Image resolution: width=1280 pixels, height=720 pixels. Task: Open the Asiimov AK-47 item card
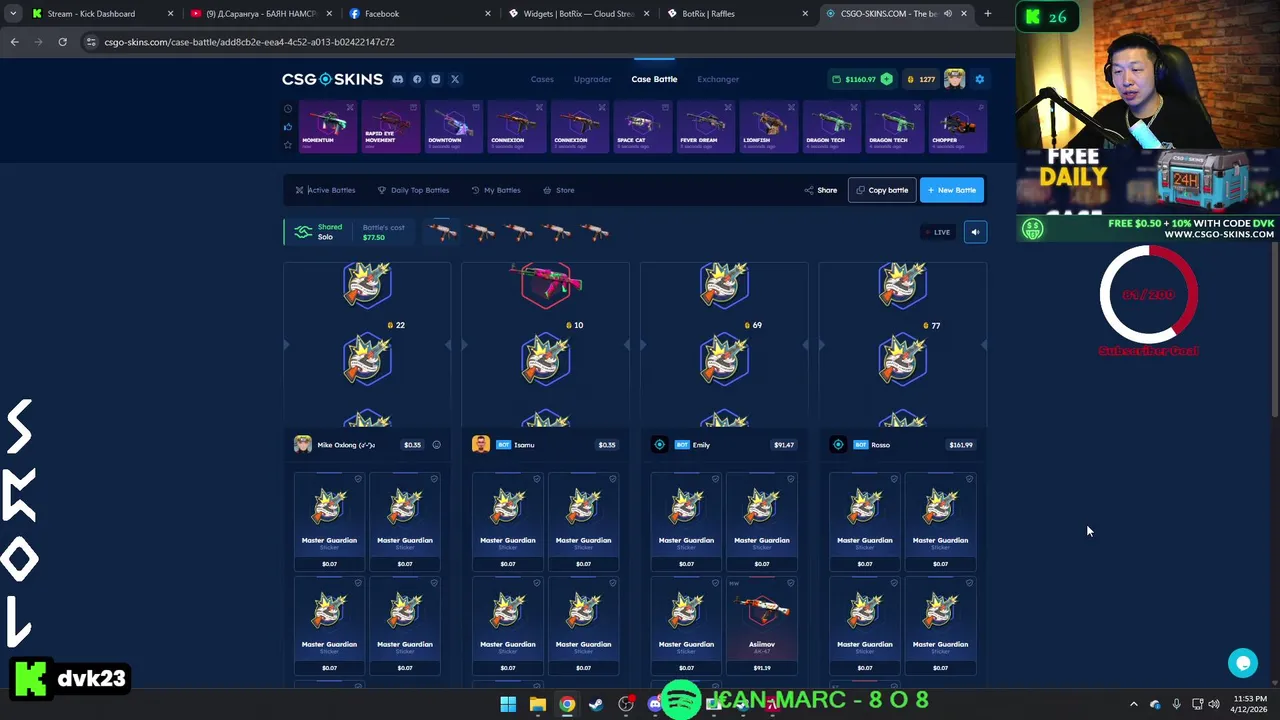click(762, 626)
